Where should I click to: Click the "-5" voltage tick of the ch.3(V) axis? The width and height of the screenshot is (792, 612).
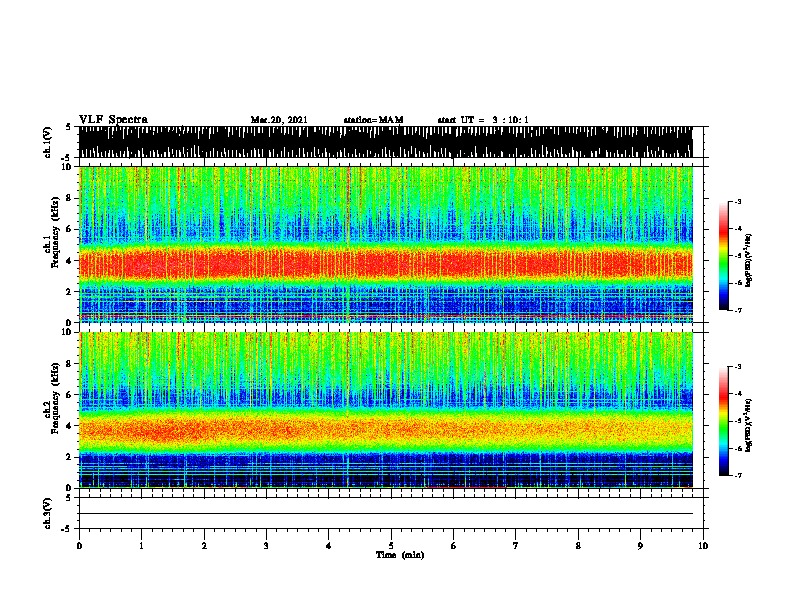(x=68, y=529)
